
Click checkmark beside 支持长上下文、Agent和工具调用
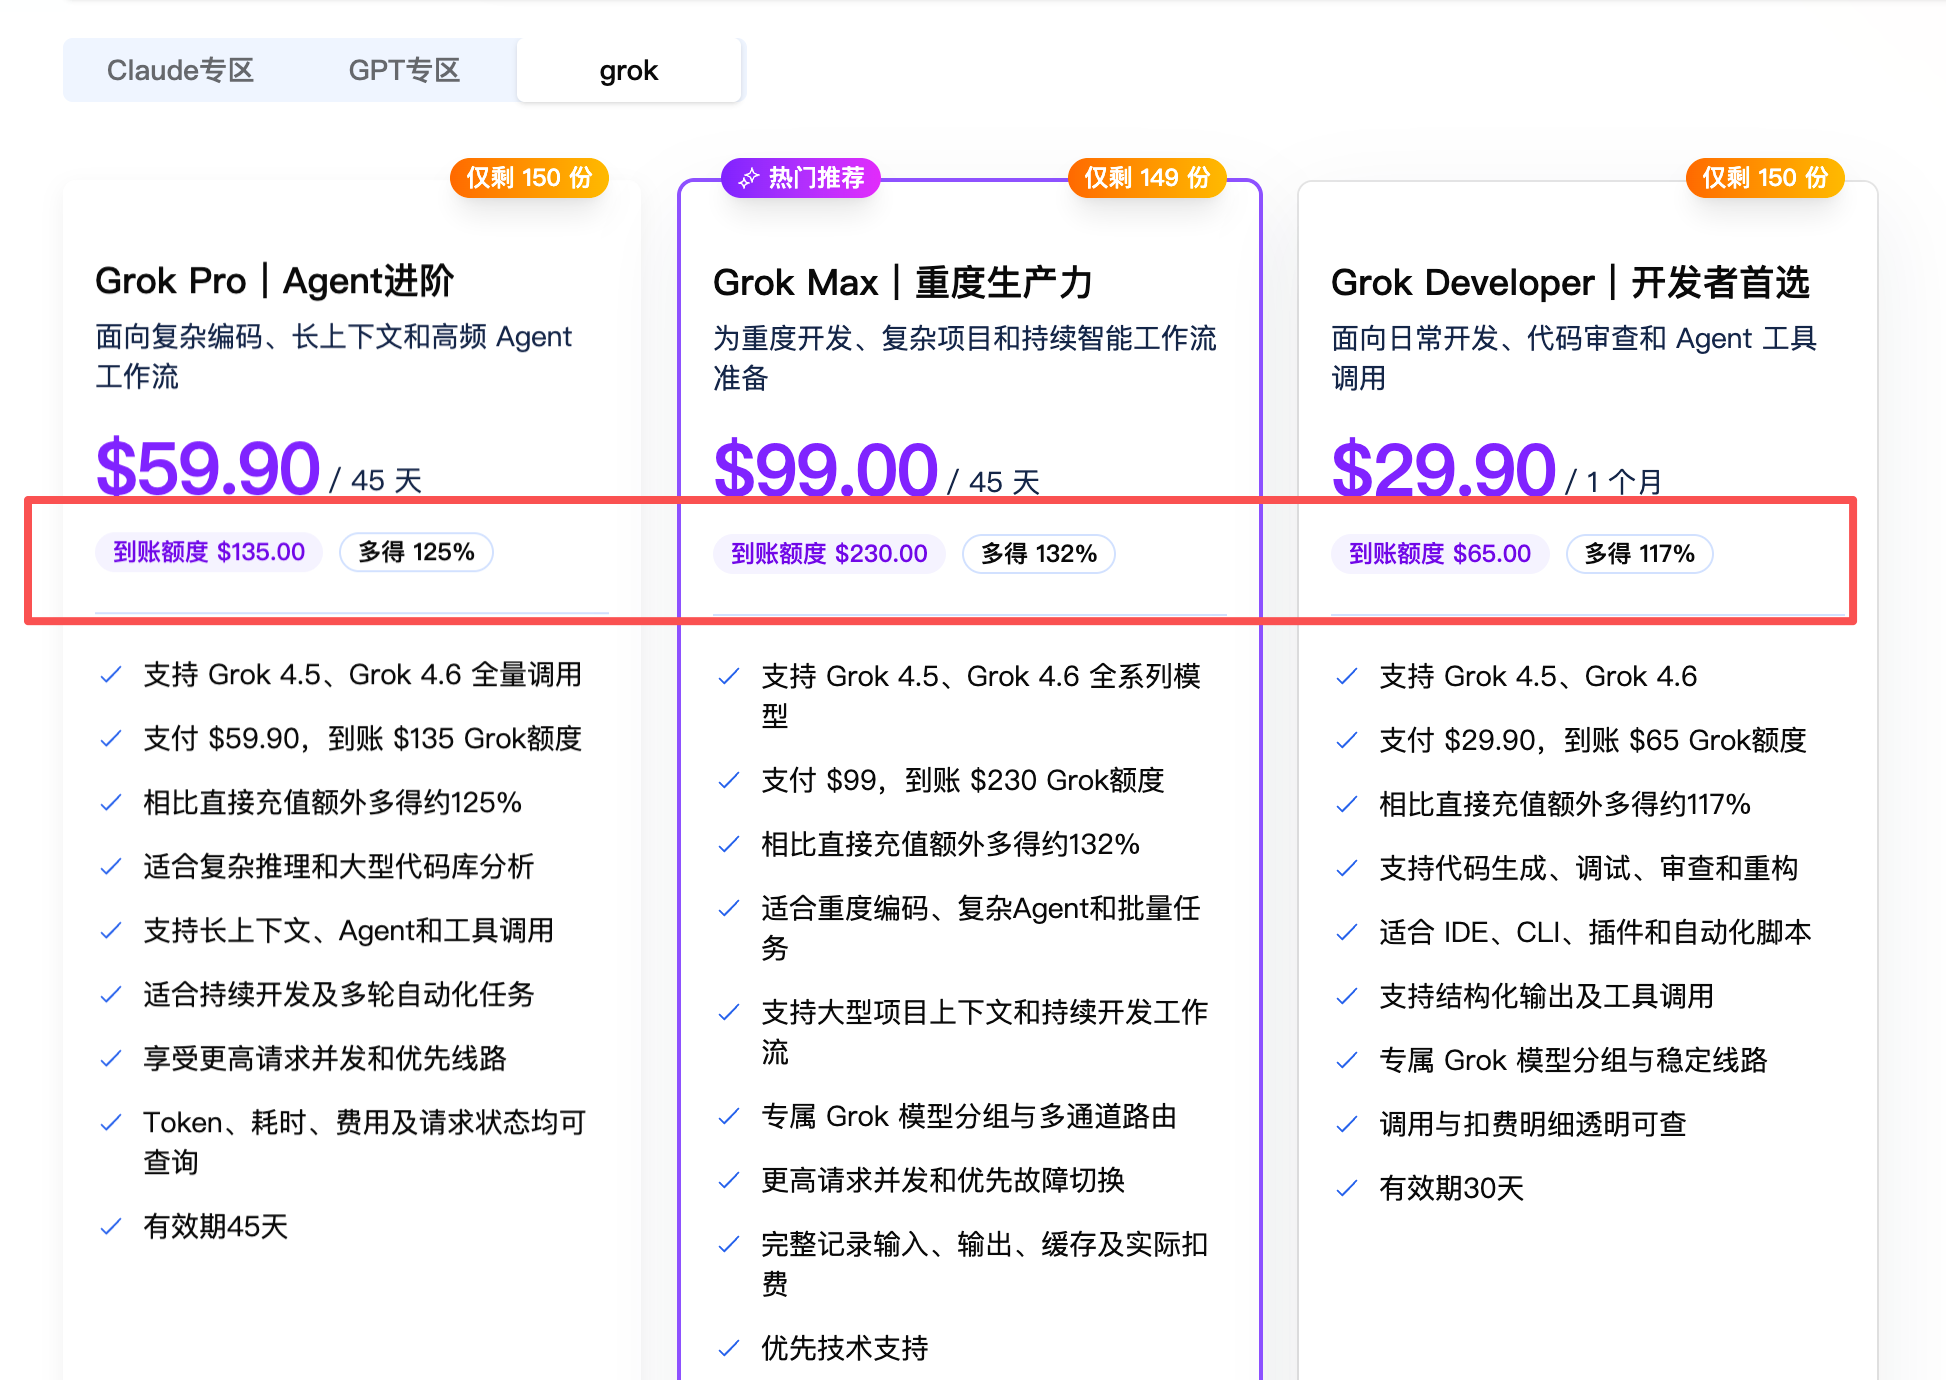(111, 931)
